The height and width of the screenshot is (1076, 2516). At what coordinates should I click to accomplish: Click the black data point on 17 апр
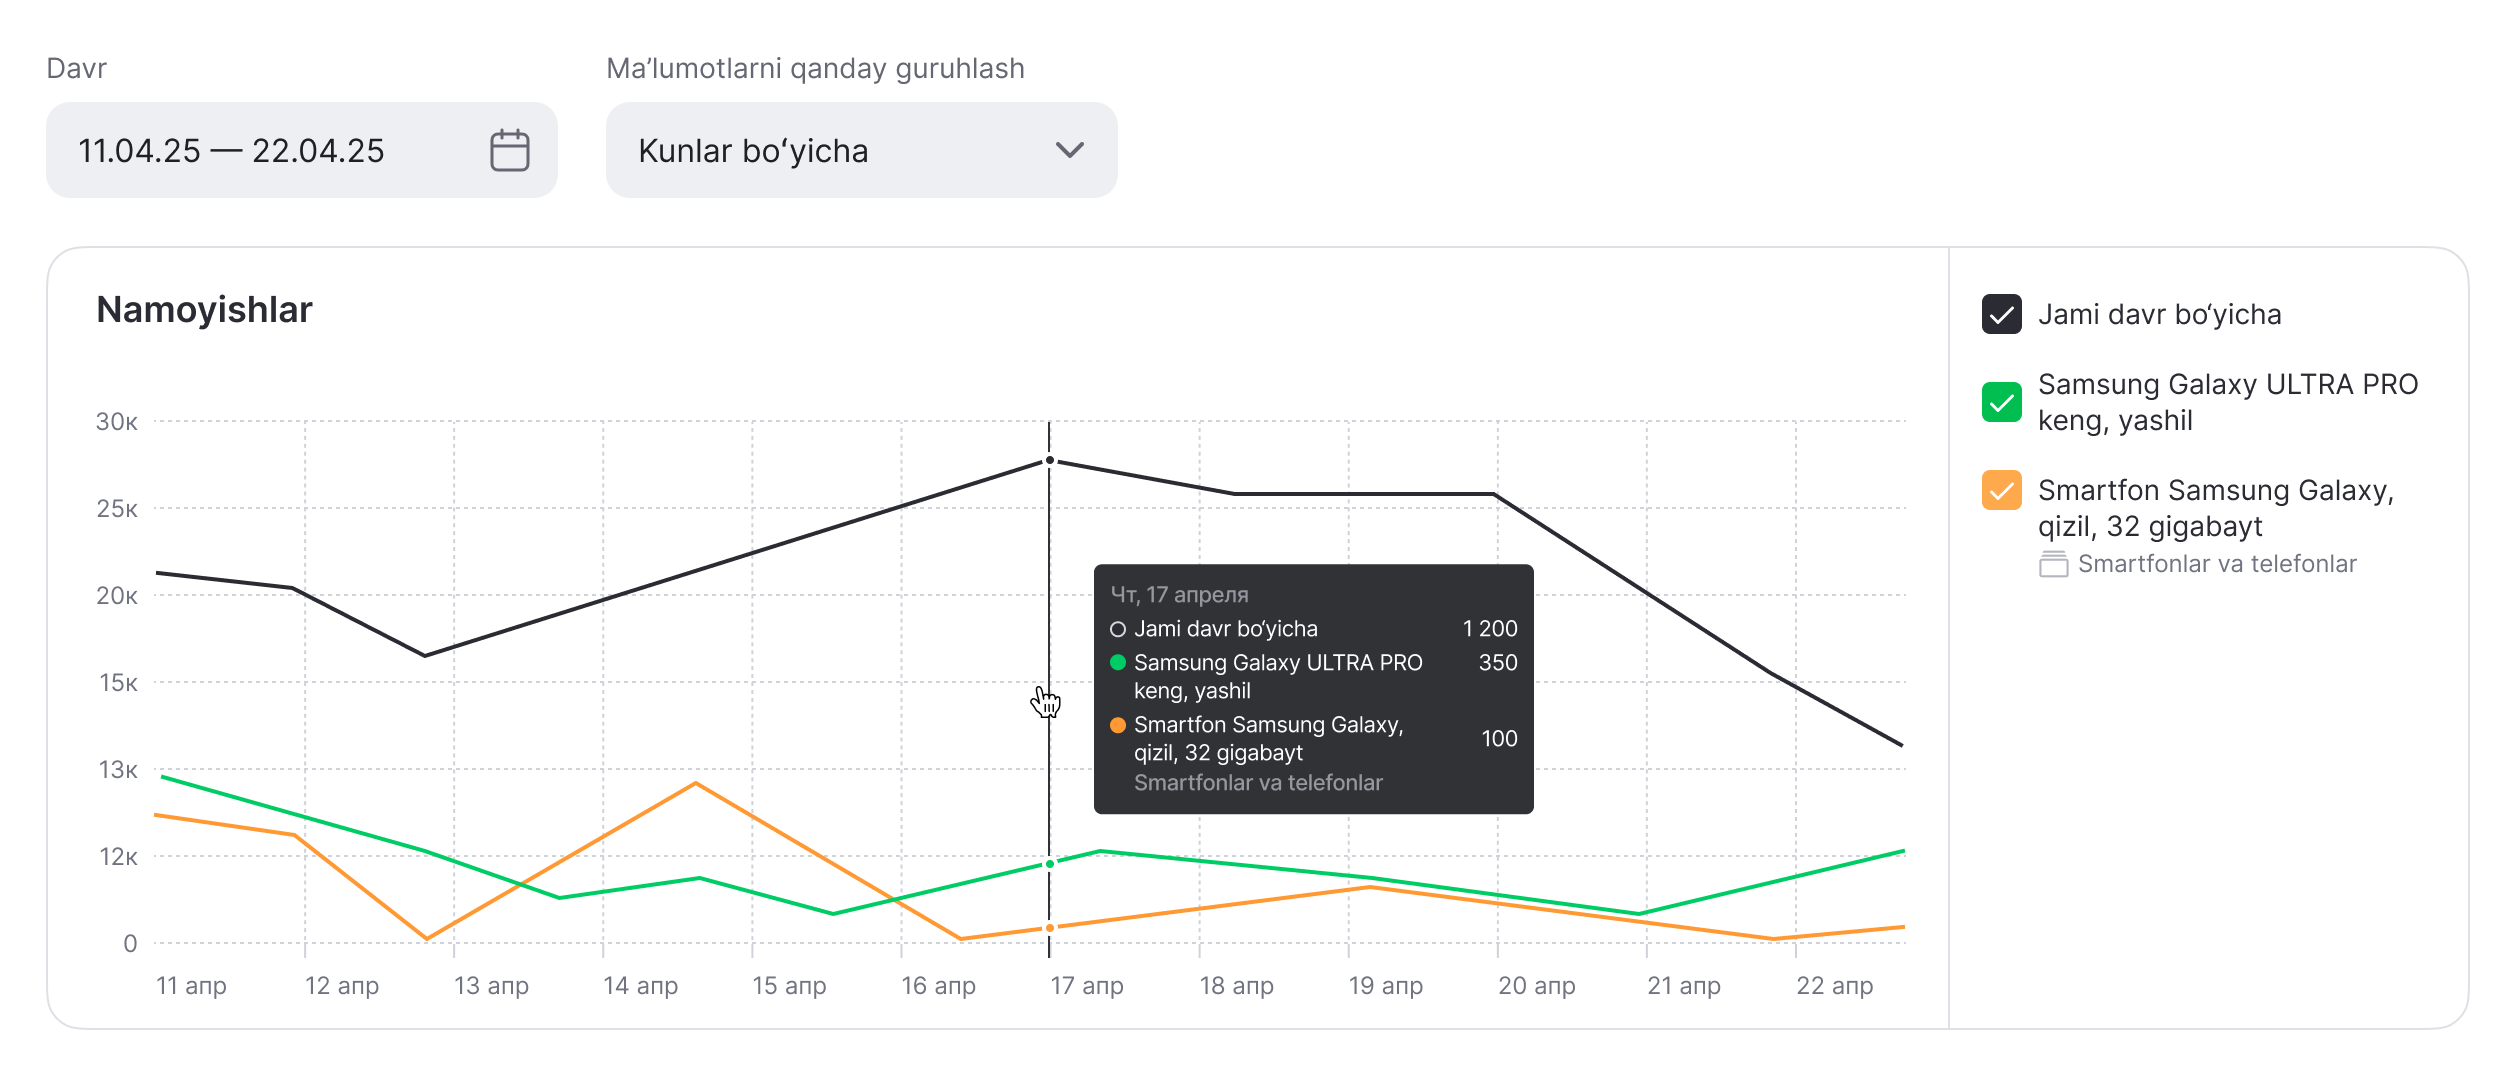1049,461
